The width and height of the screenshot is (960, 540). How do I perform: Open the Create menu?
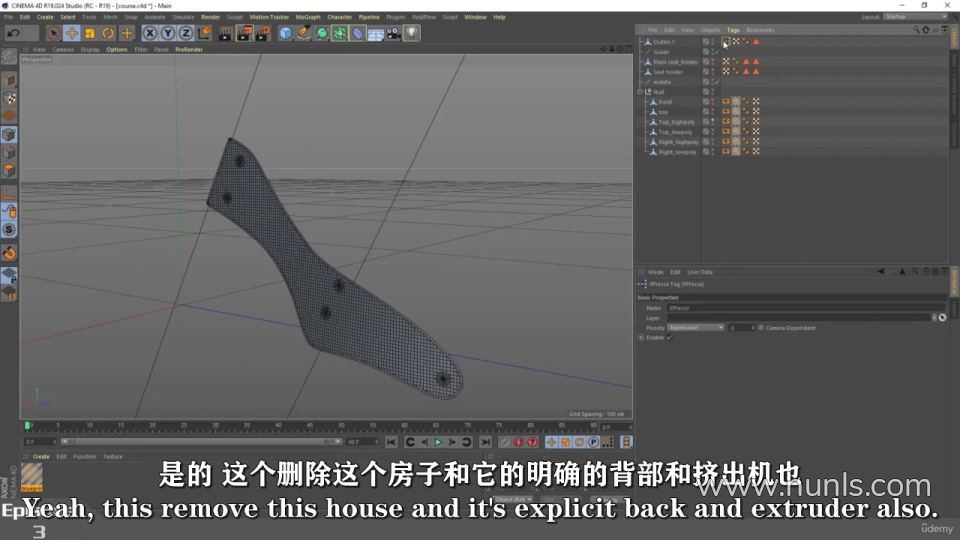coord(45,17)
